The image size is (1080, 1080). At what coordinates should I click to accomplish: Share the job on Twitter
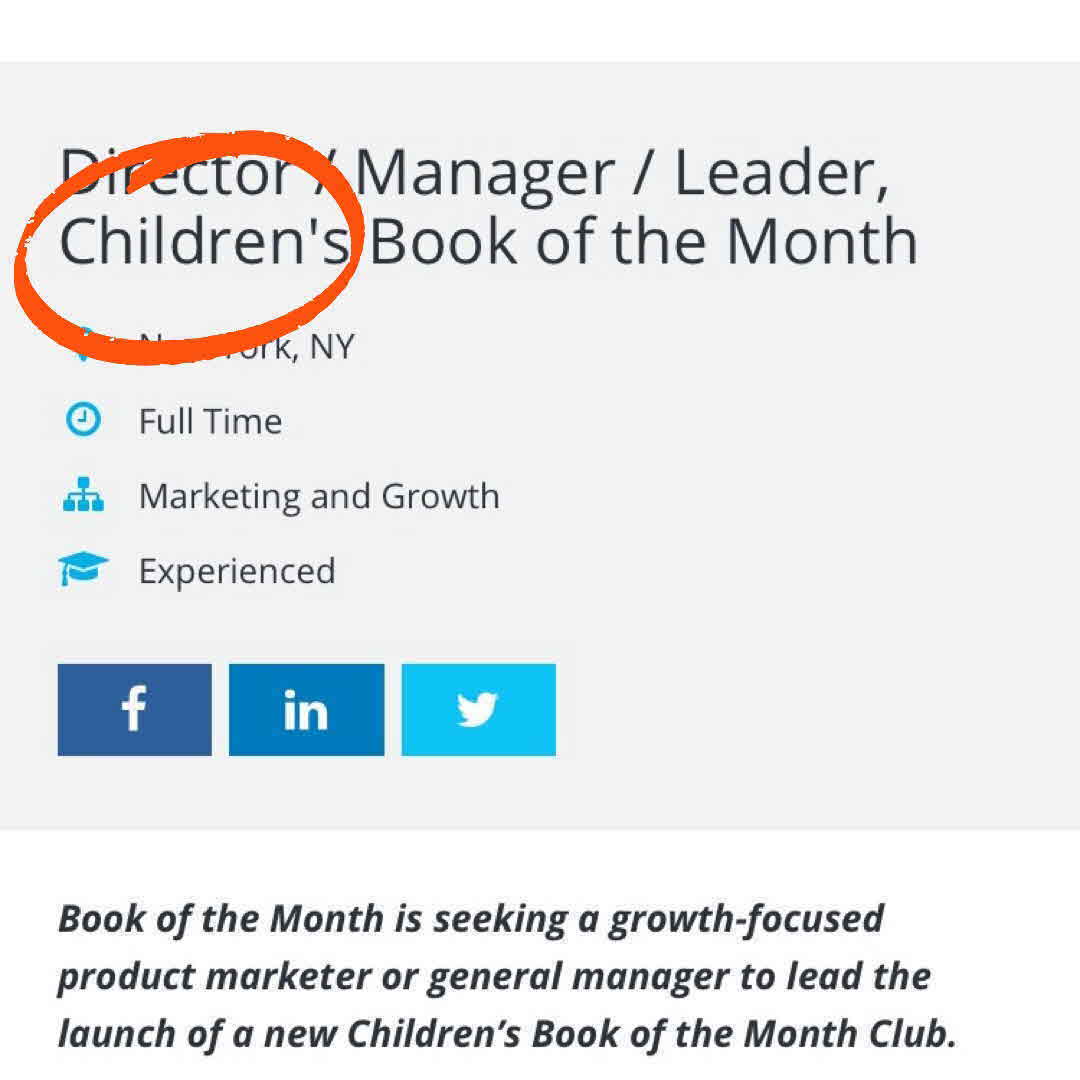click(x=478, y=709)
